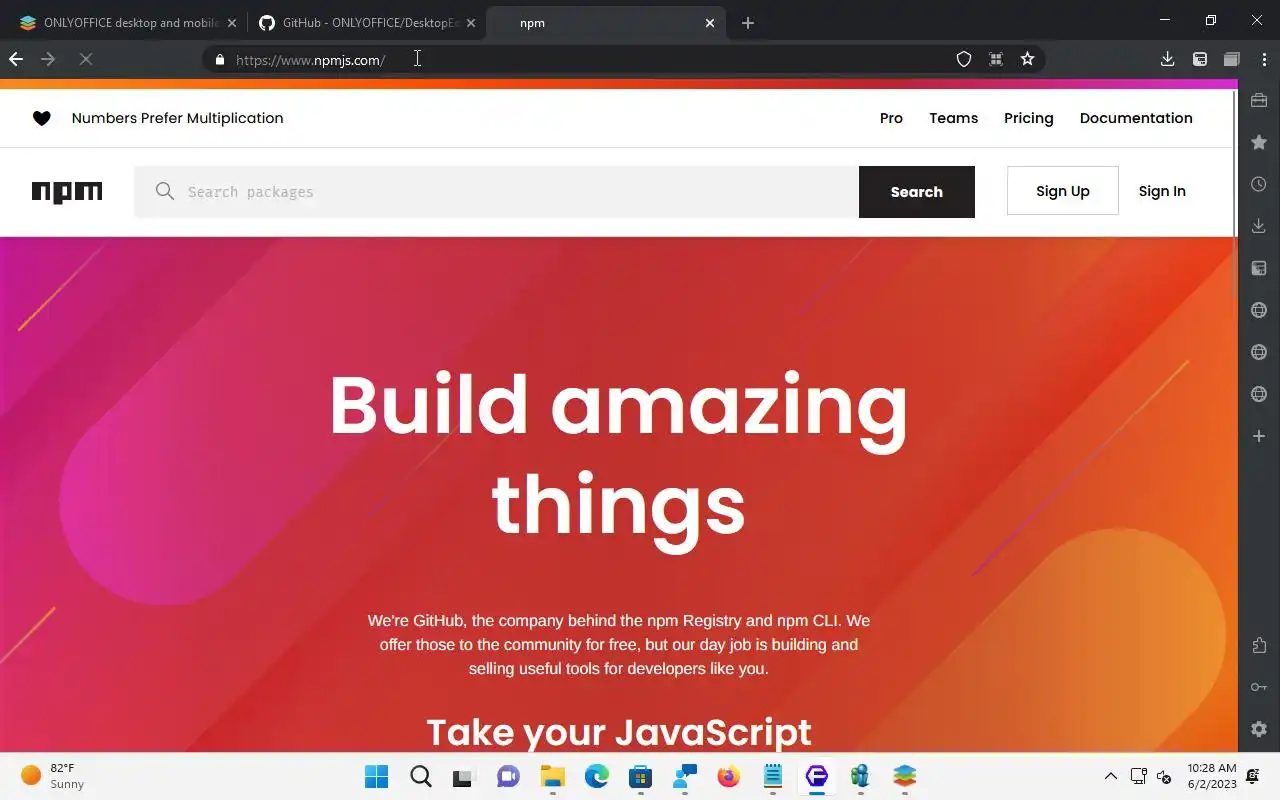Show site security lock info
Screen dimensions: 1280x800
(x=220, y=60)
